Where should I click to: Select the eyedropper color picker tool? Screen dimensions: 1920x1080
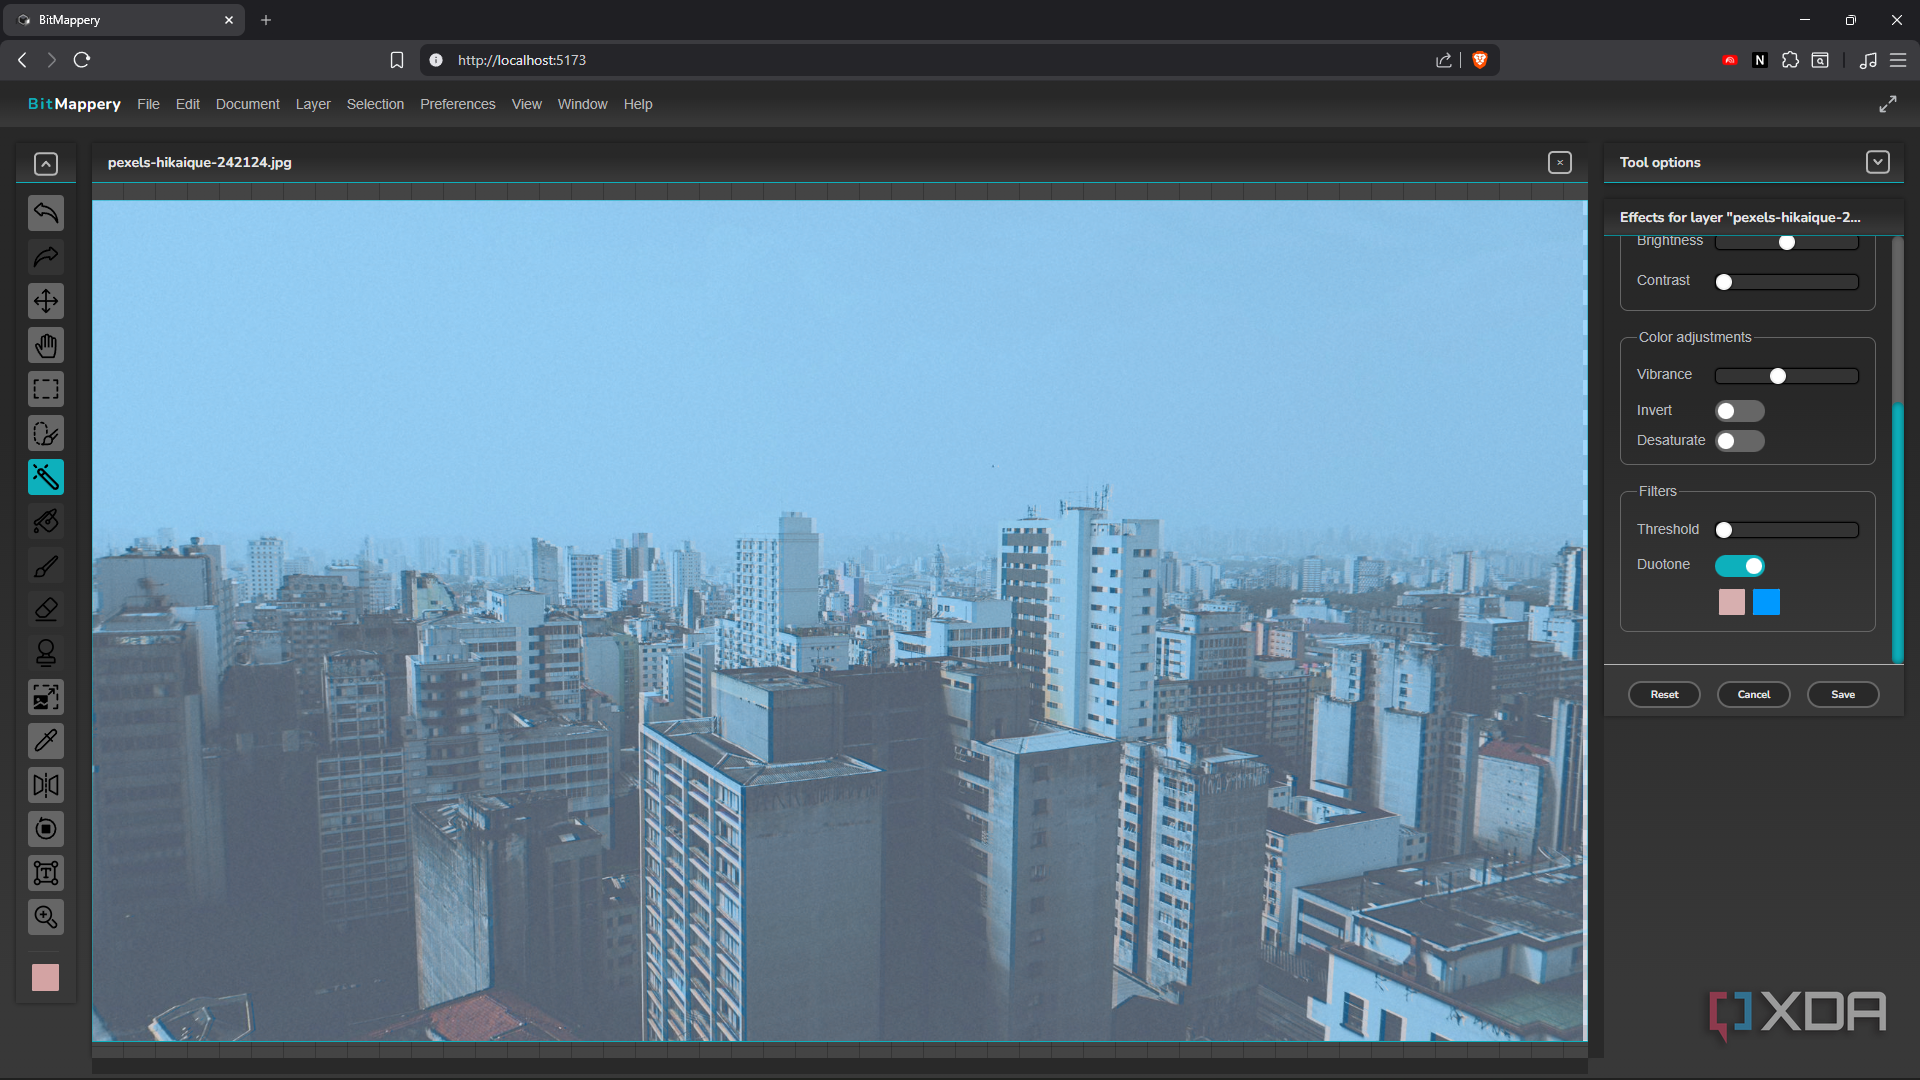[x=46, y=741]
